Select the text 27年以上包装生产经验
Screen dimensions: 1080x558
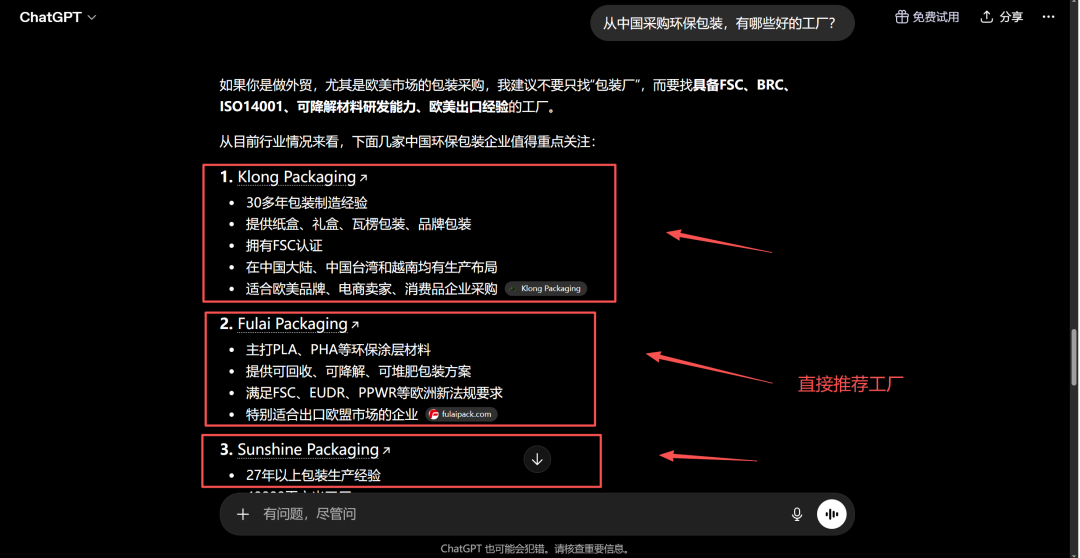click(x=313, y=475)
